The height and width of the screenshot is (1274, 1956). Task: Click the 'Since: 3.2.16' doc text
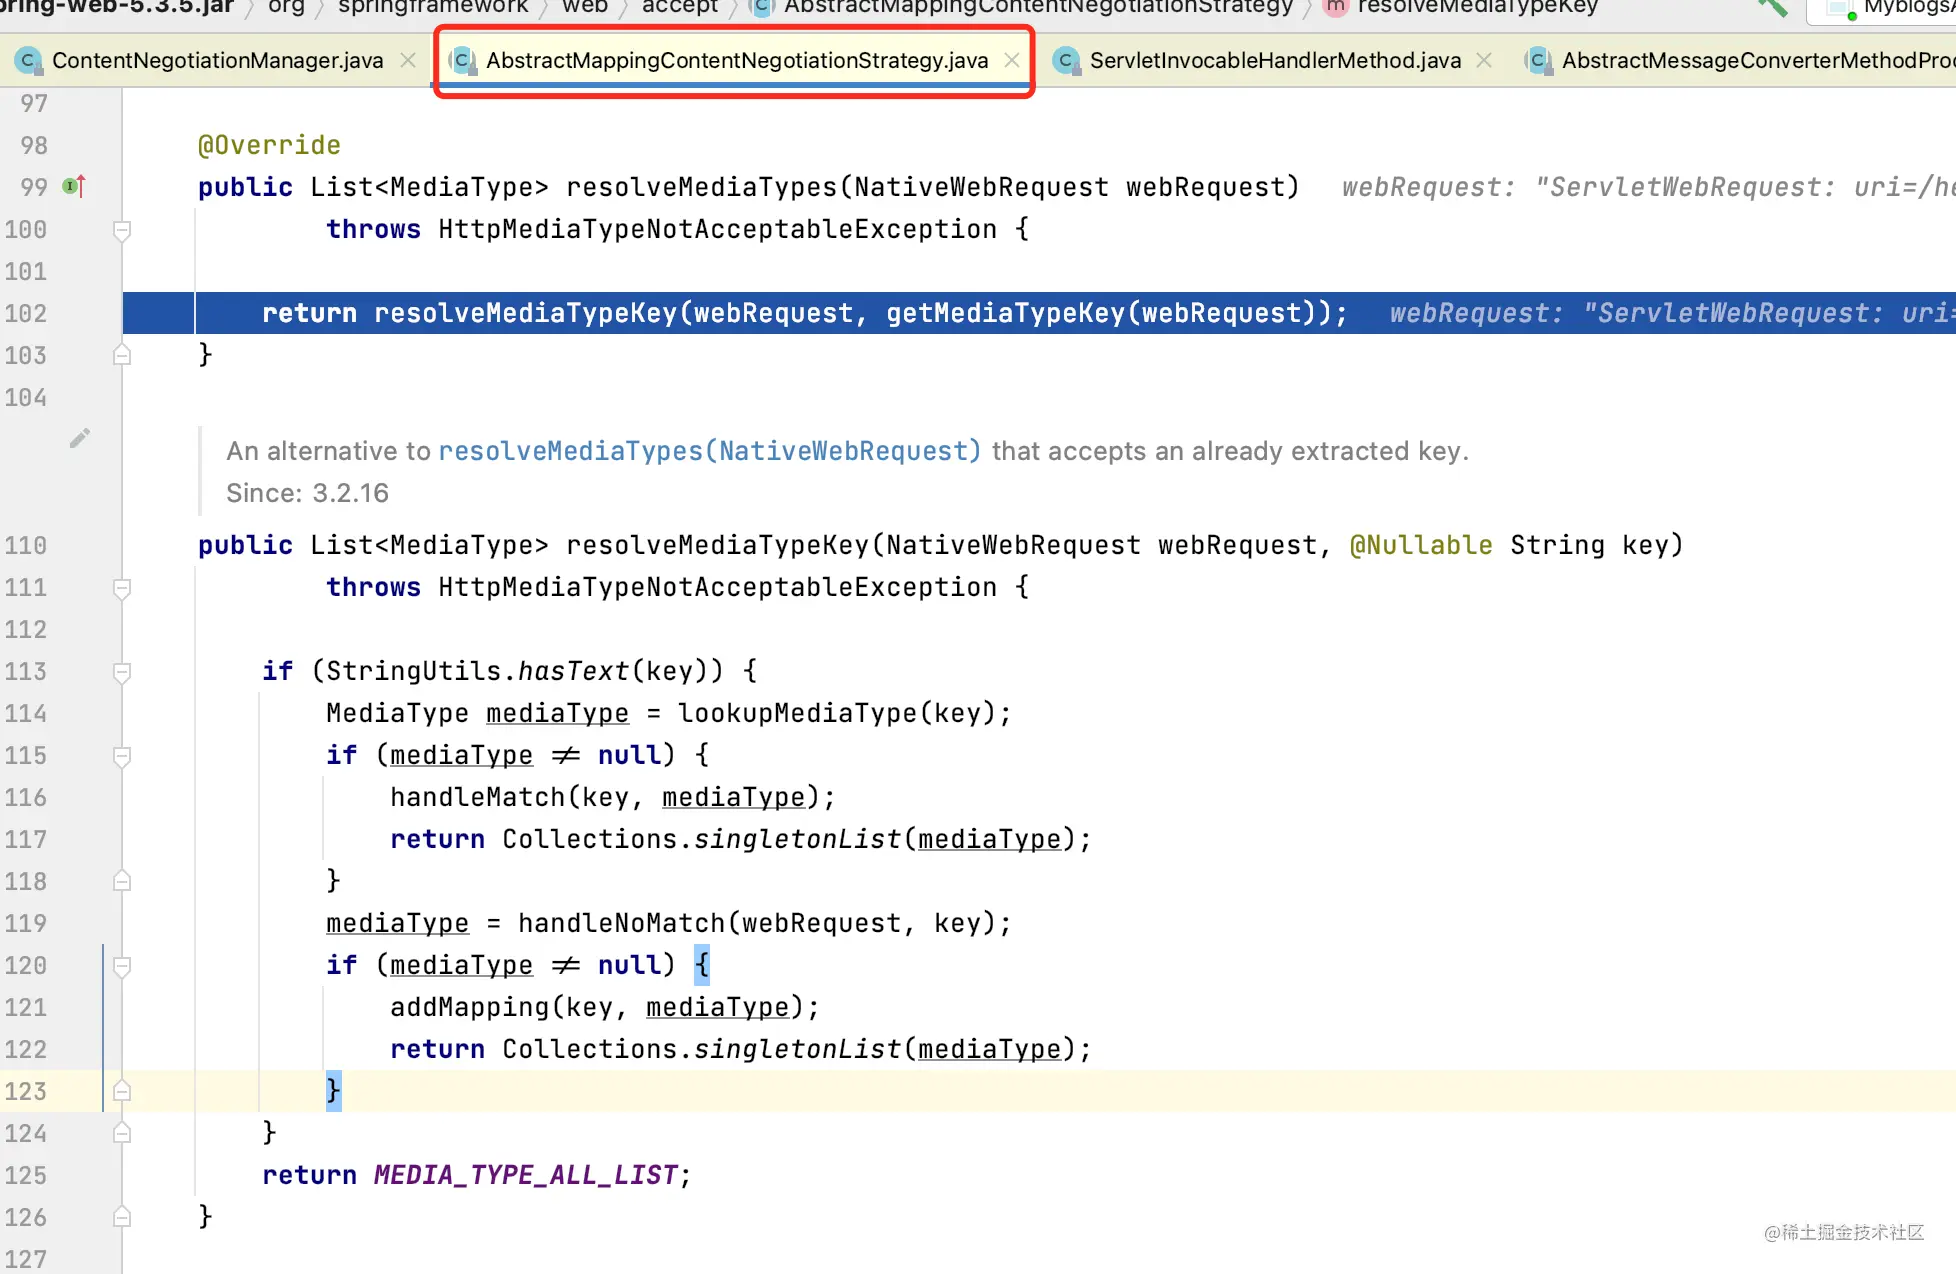coord(307,493)
